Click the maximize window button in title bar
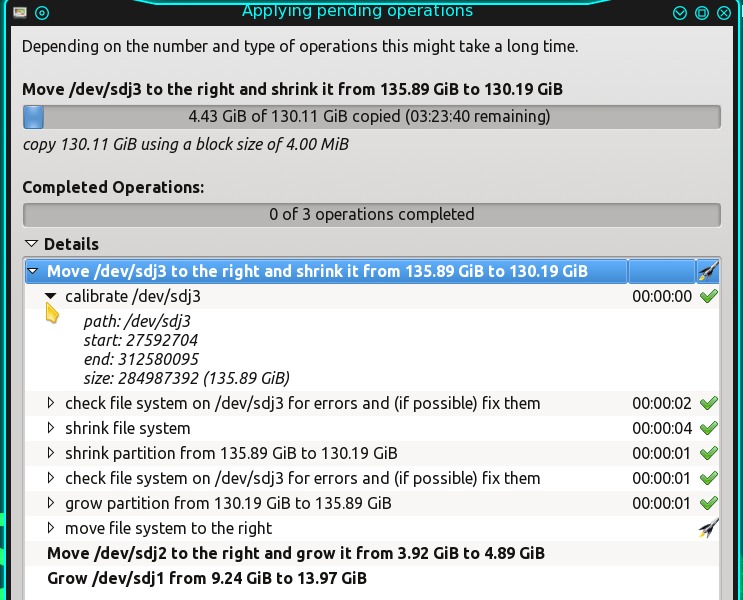The image size is (743, 600). pyautogui.click(x=702, y=13)
